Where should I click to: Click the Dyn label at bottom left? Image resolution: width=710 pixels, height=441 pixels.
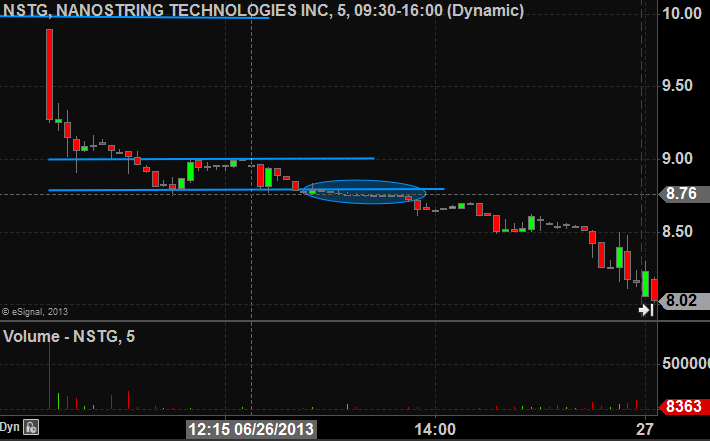coord(10,427)
